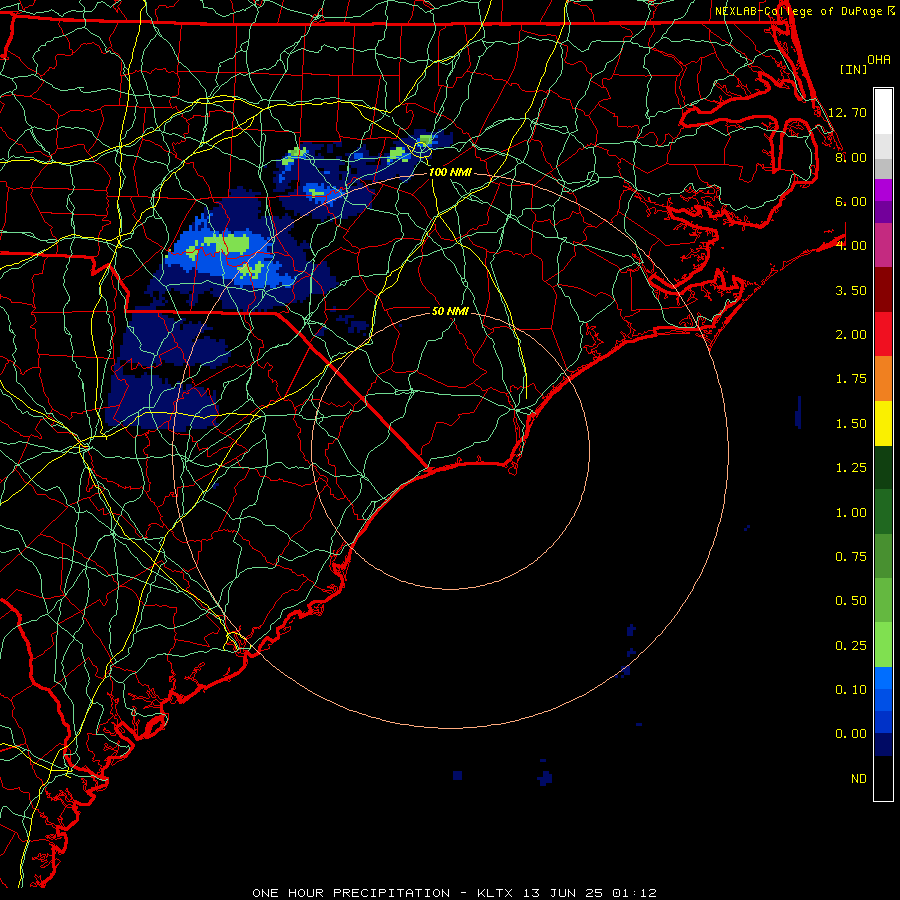Click the "1.00" legend value
This screenshot has height=900, width=900.
click(x=851, y=513)
